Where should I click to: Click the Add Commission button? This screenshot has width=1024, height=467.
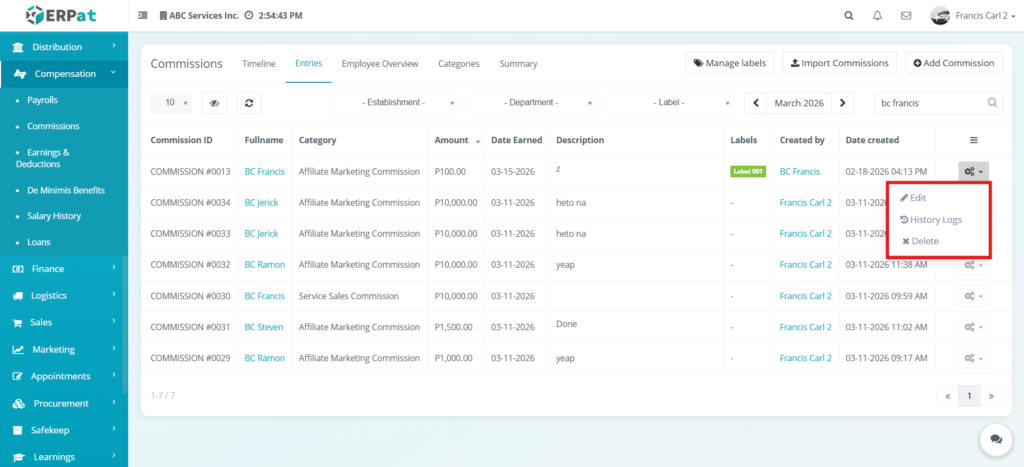click(x=954, y=63)
